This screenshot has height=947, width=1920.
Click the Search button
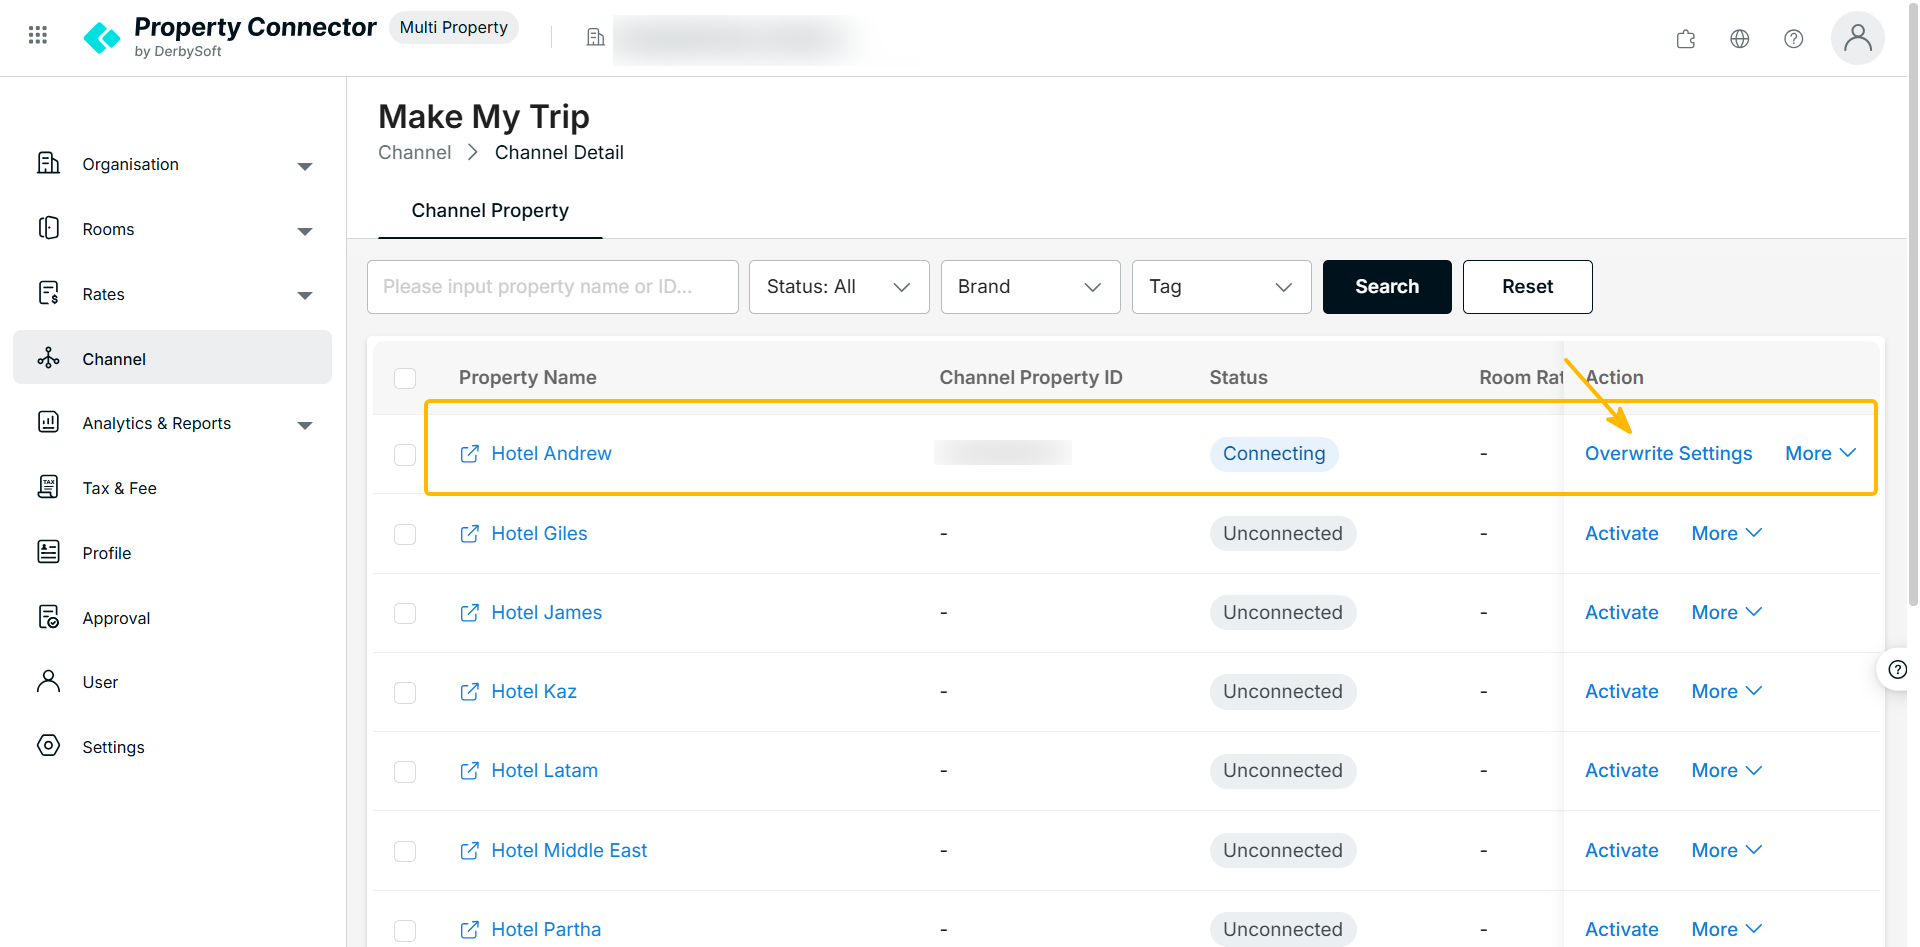click(1387, 287)
